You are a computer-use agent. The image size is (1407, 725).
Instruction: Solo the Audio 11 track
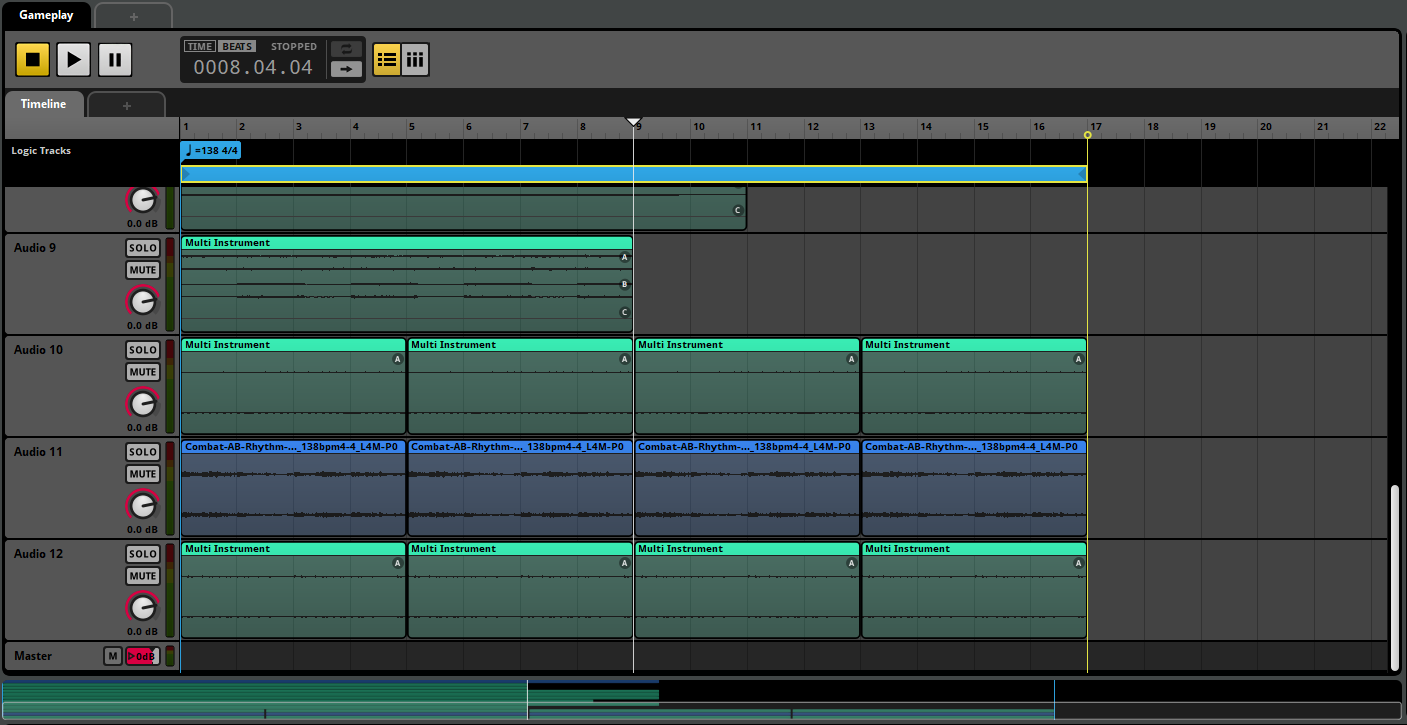coord(143,452)
